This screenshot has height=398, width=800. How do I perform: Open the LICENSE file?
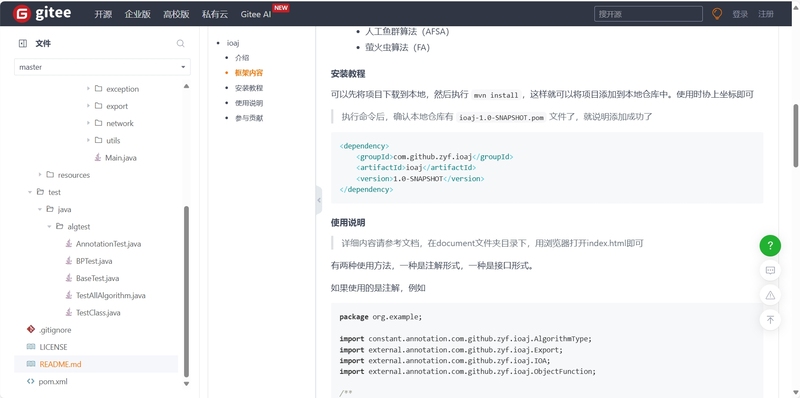[53, 347]
